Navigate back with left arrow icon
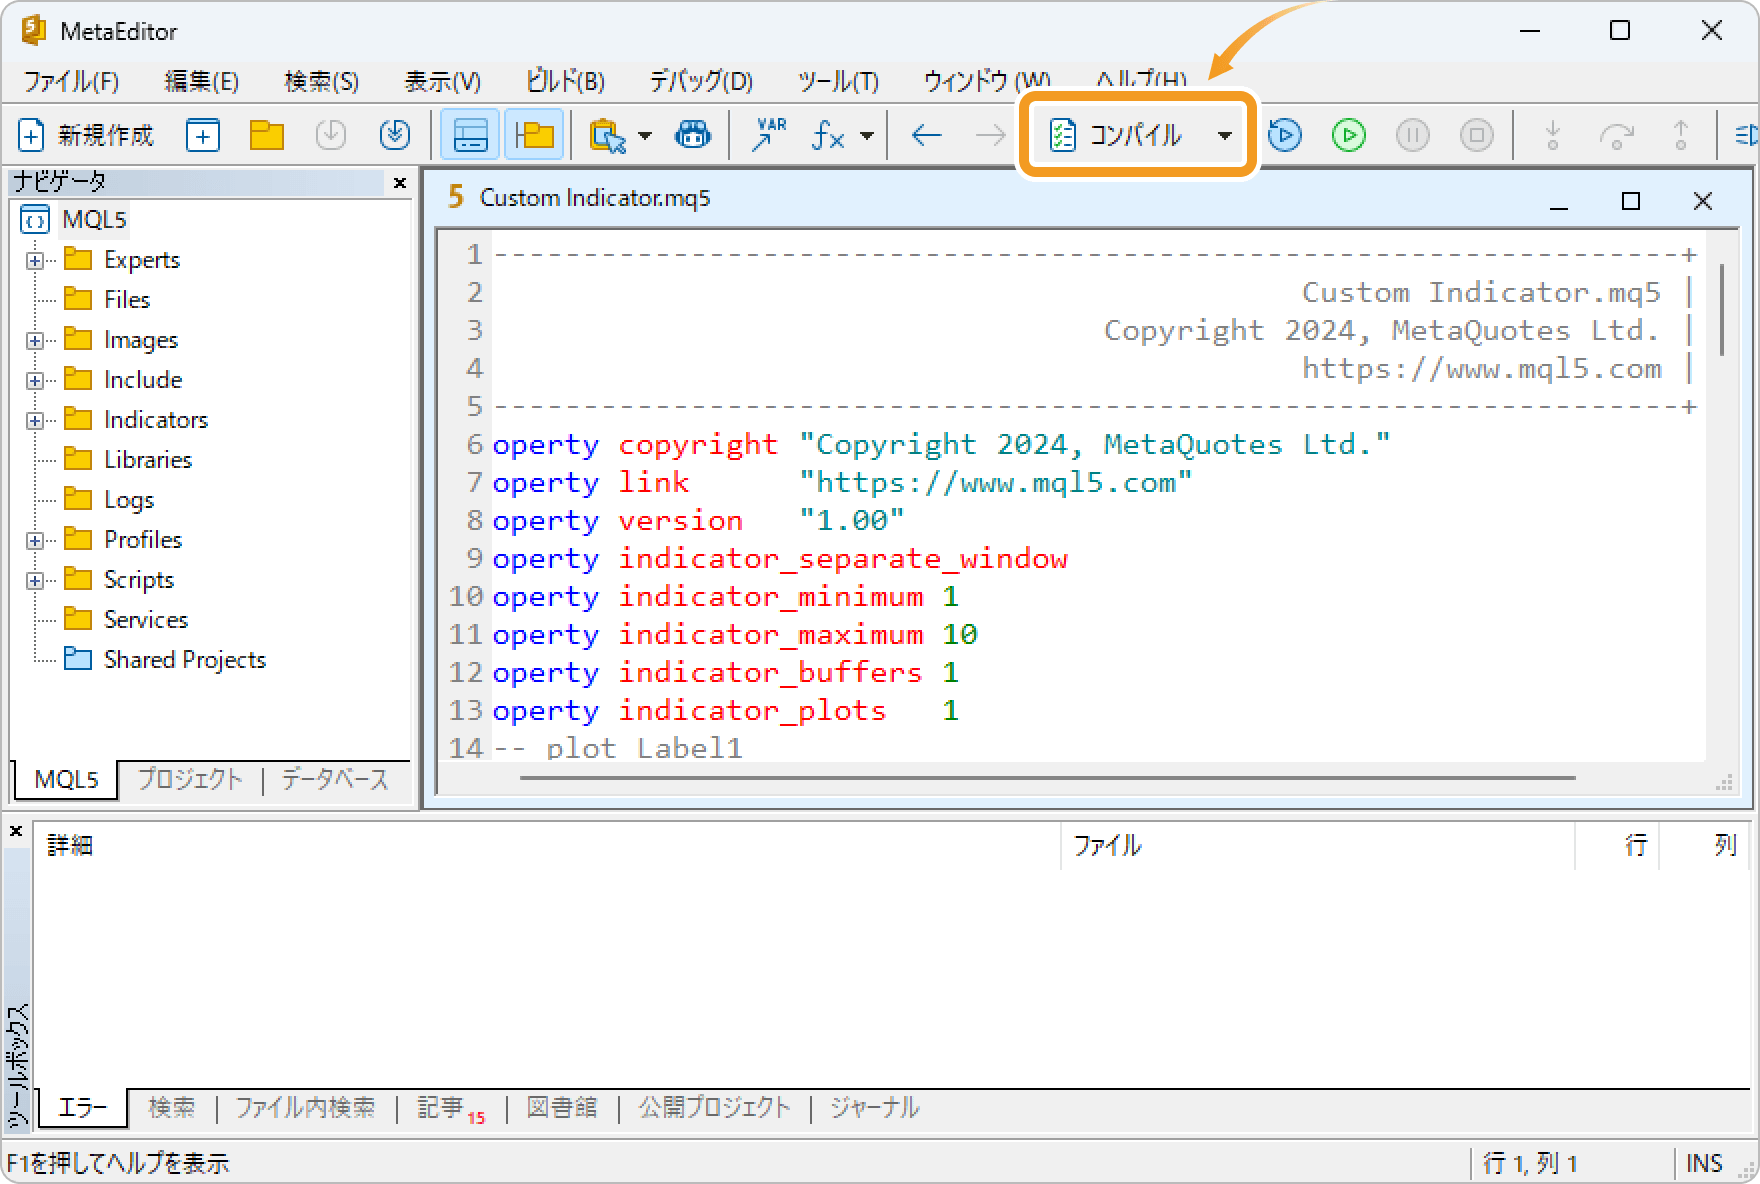1760x1184 pixels. [927, 135]
